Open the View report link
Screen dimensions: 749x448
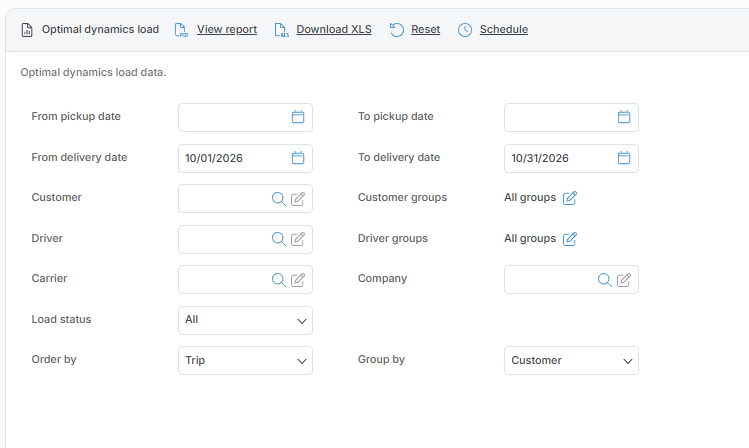[x=227, y=30]
